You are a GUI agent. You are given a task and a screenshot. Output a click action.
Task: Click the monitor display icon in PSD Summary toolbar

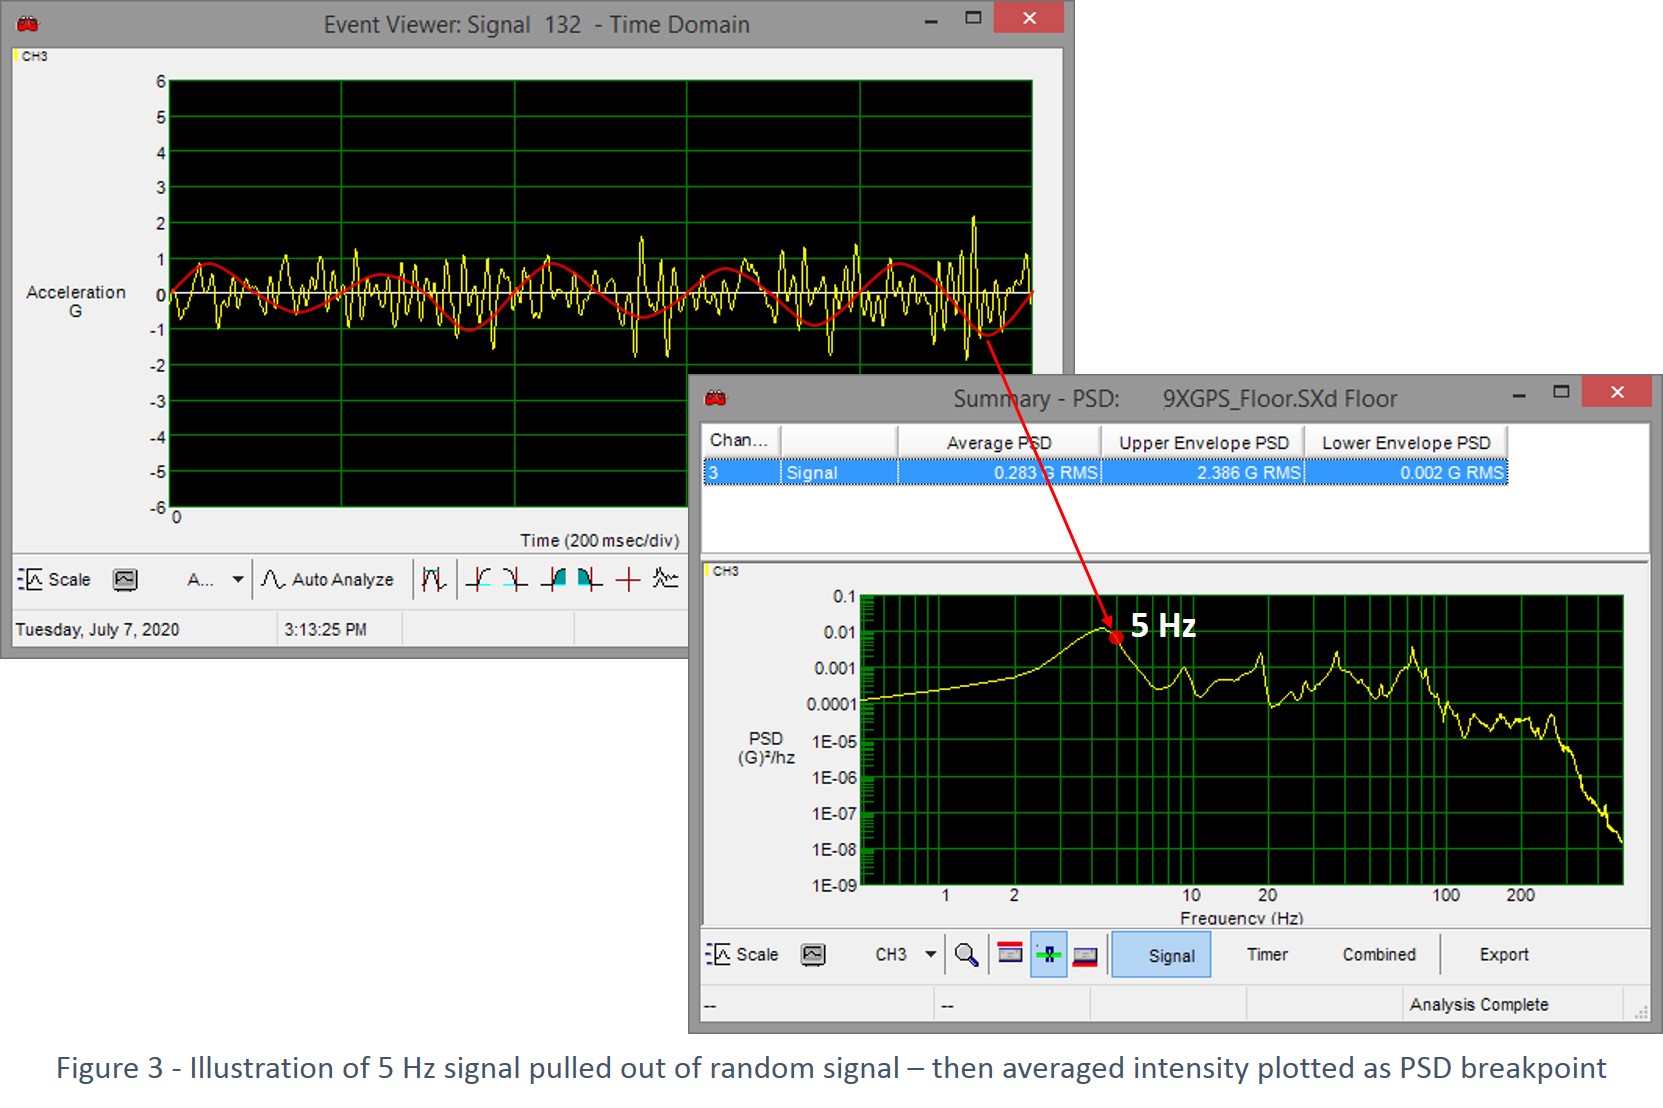point(814,955)
